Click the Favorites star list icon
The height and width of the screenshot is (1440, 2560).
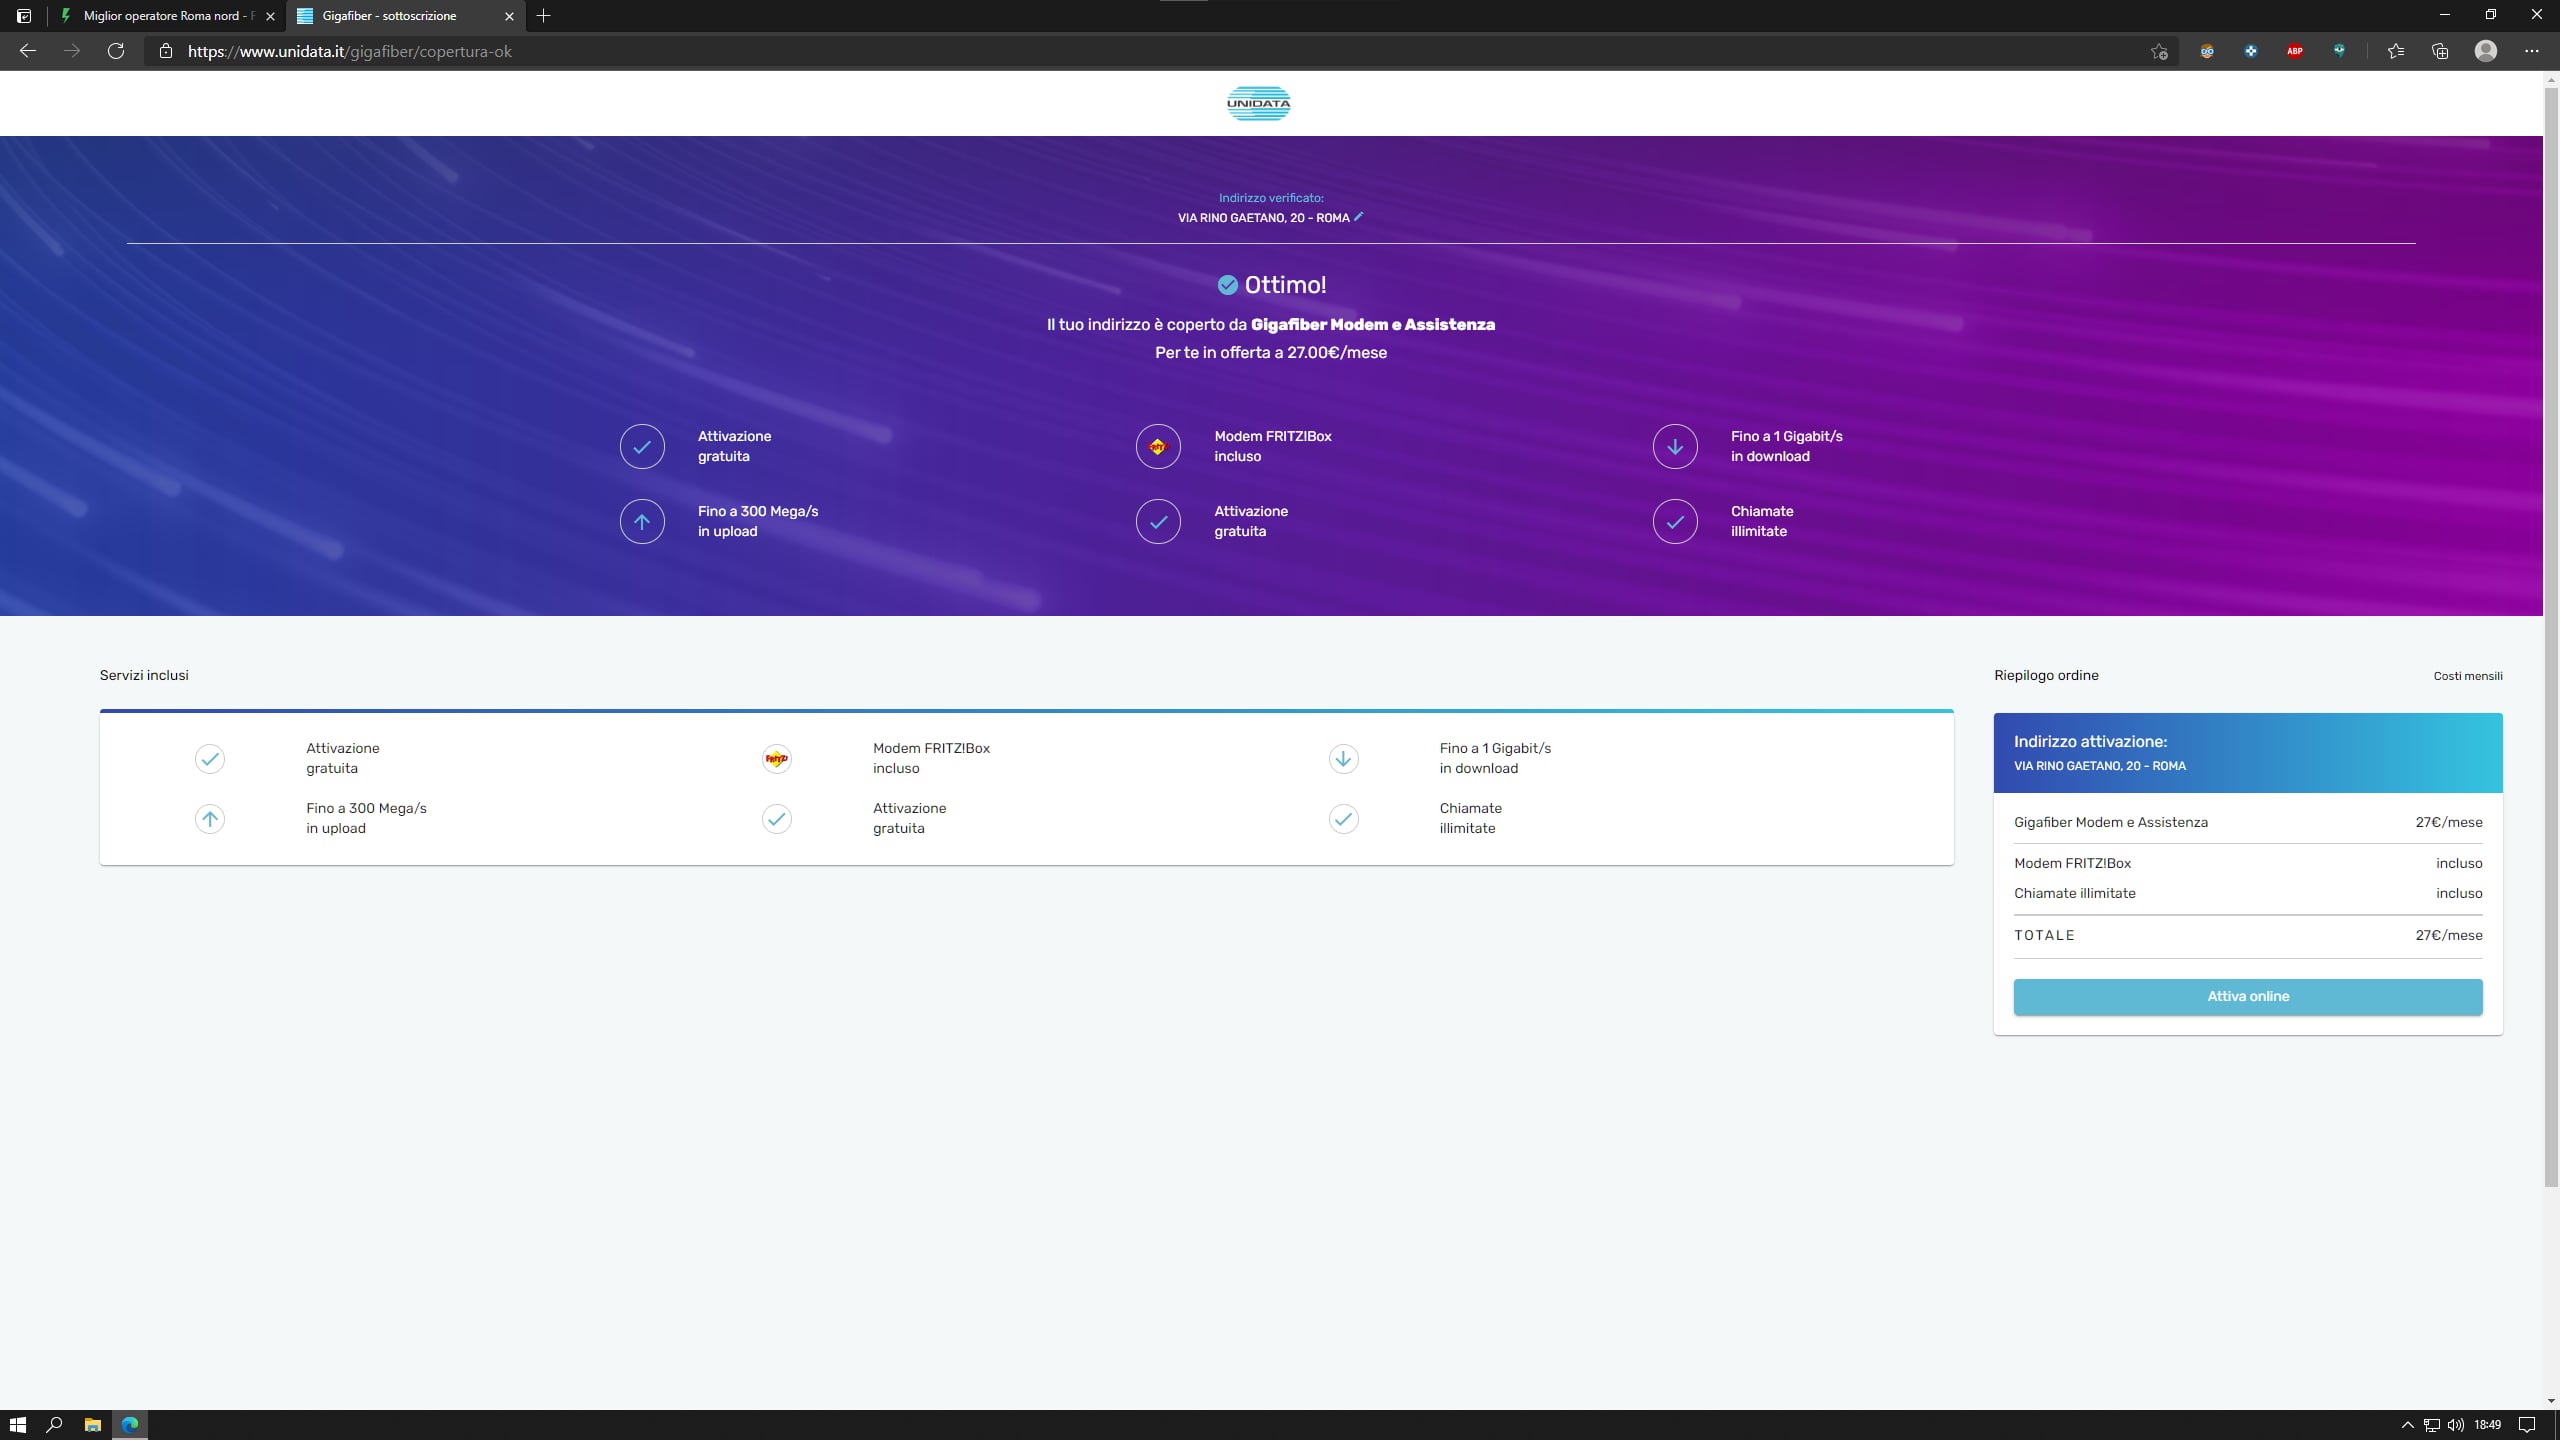(x=2396, y=51)
